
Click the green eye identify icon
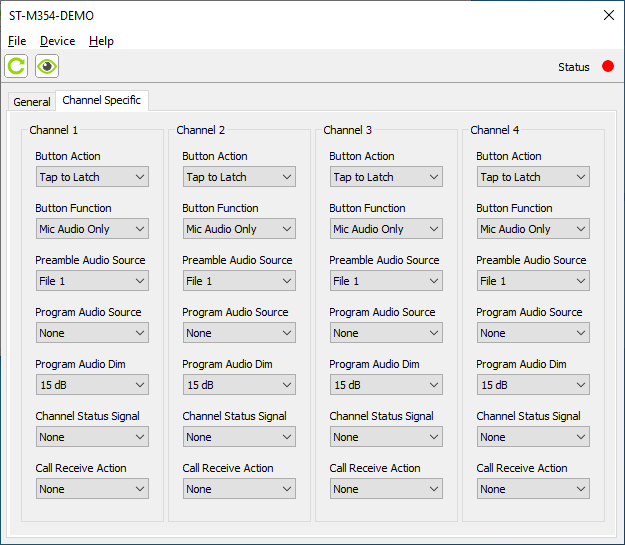(x=47, y=67)
